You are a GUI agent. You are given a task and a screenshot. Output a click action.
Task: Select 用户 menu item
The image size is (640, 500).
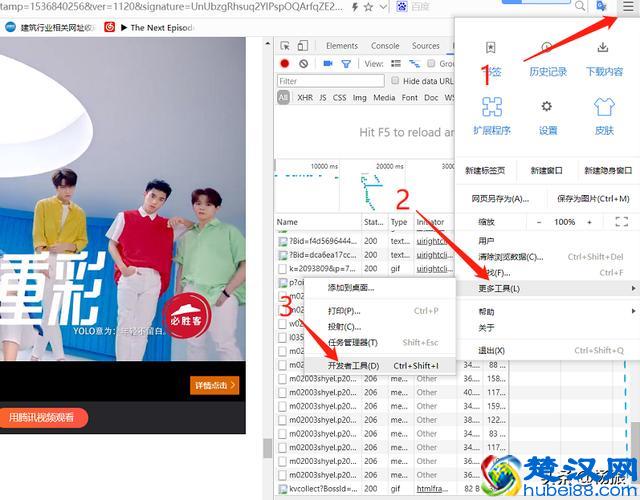(x=547, y=241)
